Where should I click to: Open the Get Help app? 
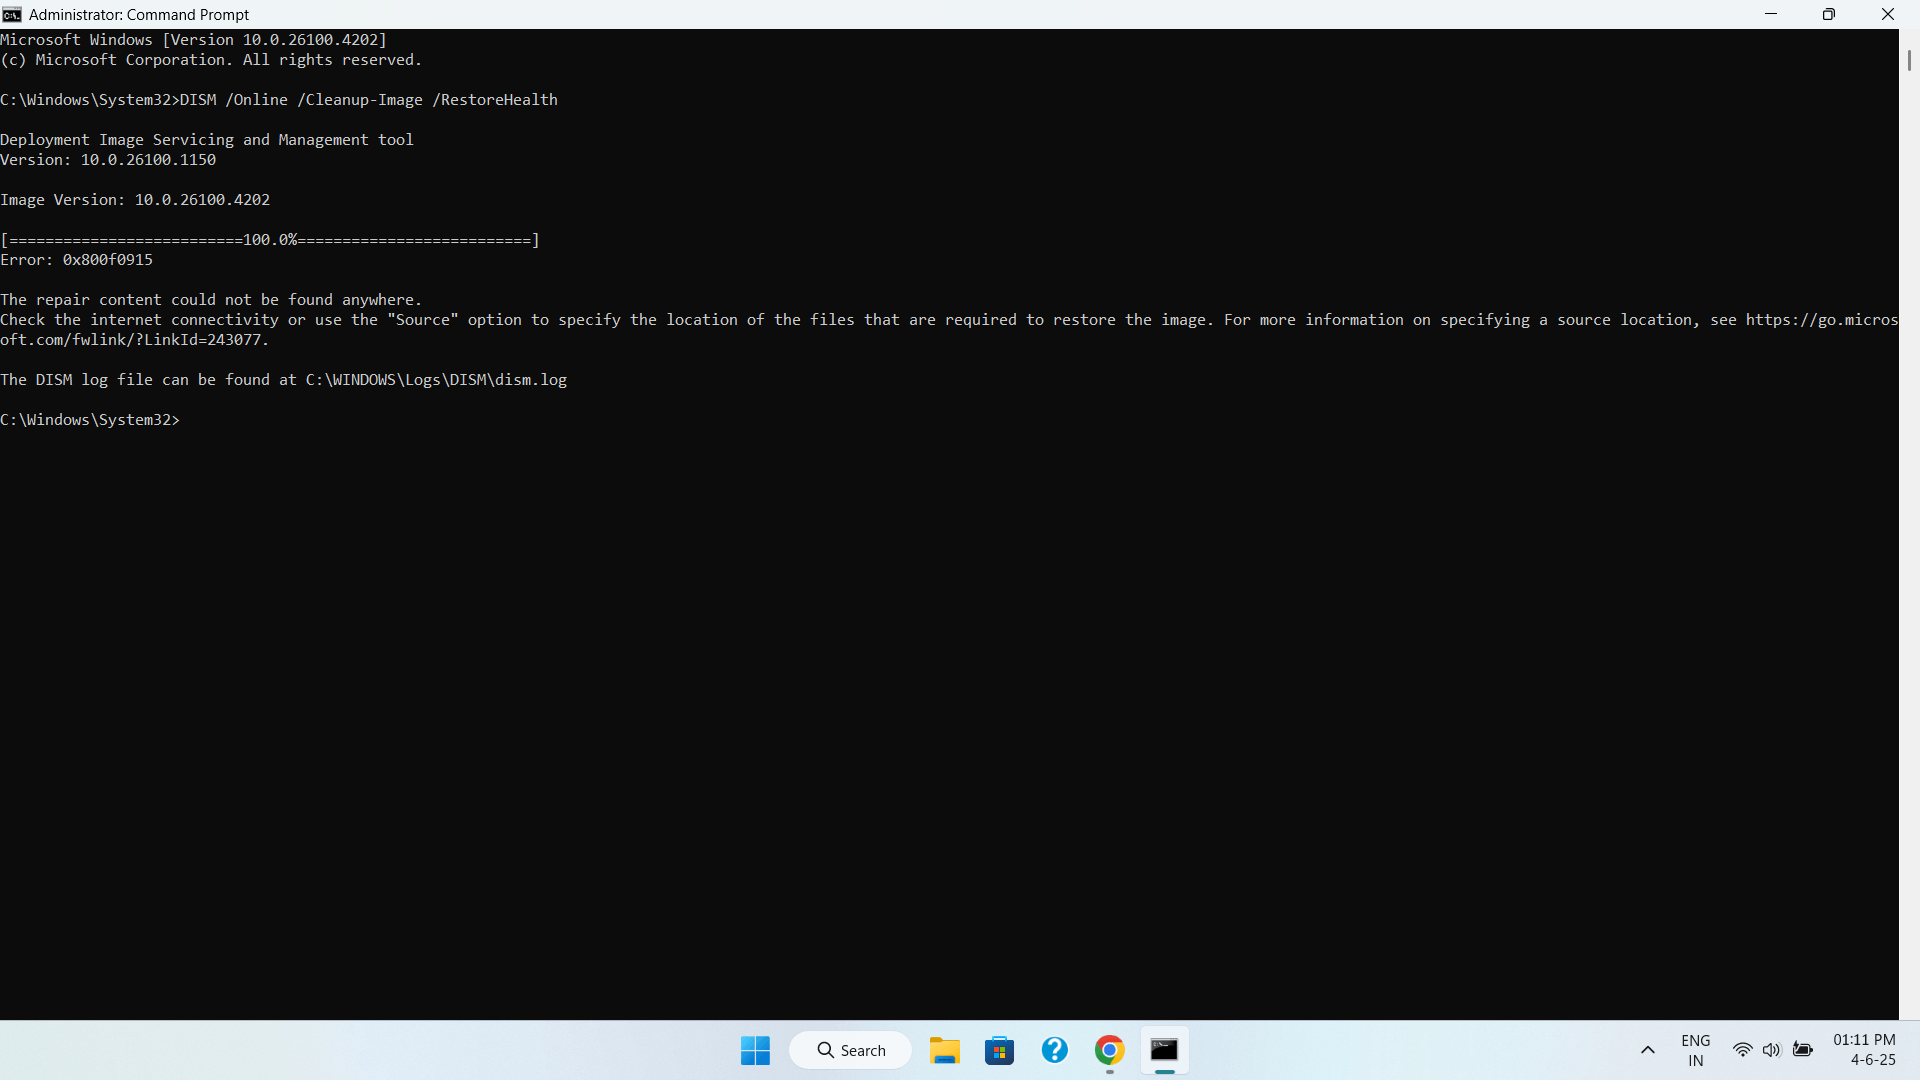point(1054,1051)
